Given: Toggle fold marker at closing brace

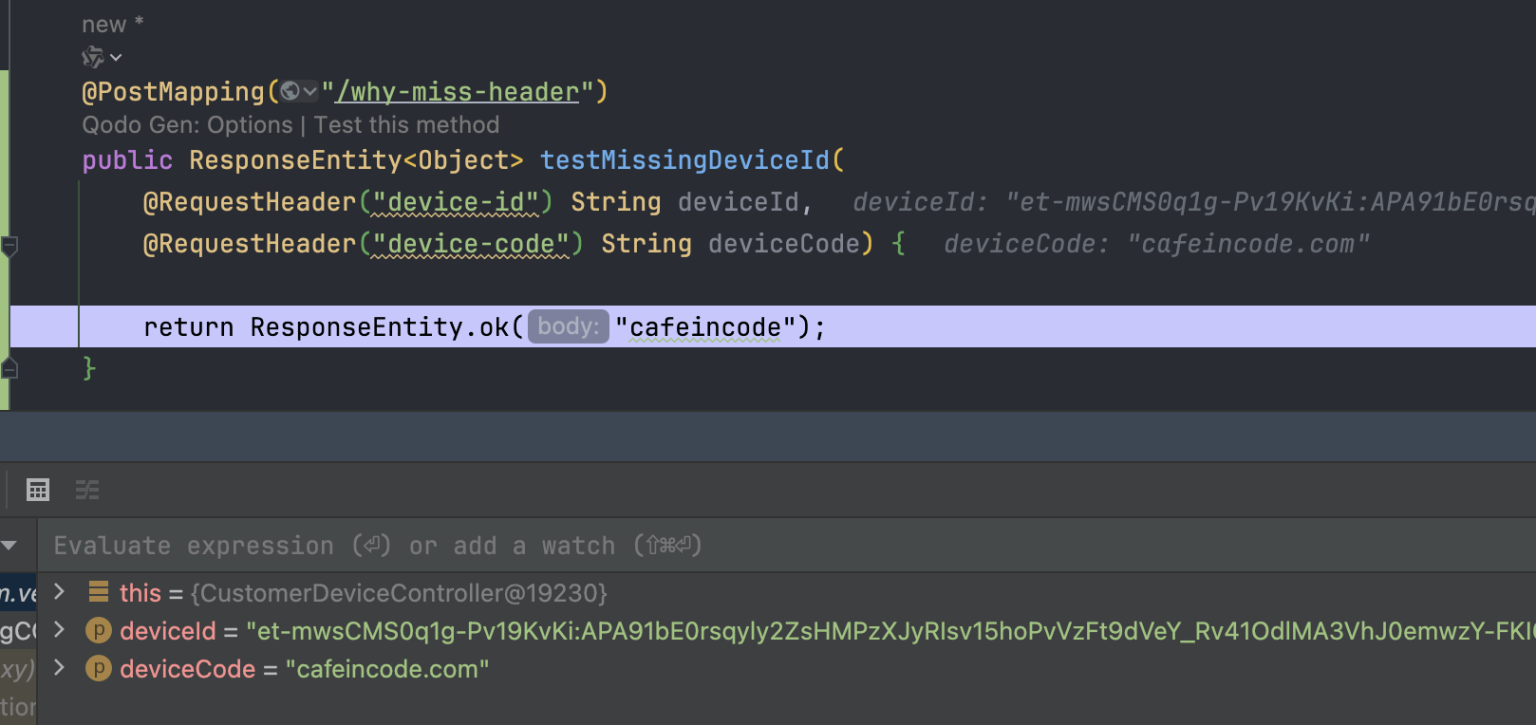Looking at the screenshot, I should [x=9, y=369].
